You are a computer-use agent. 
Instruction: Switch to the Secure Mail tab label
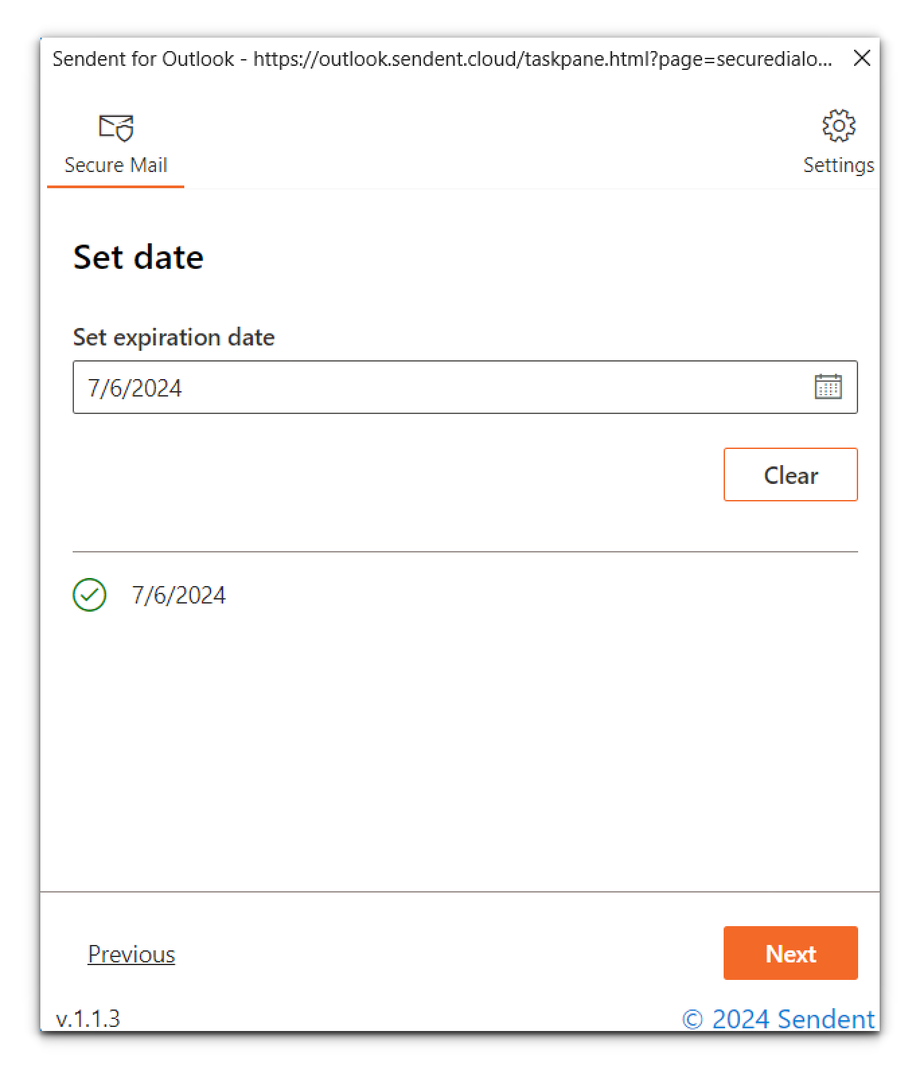pos(116,165)
